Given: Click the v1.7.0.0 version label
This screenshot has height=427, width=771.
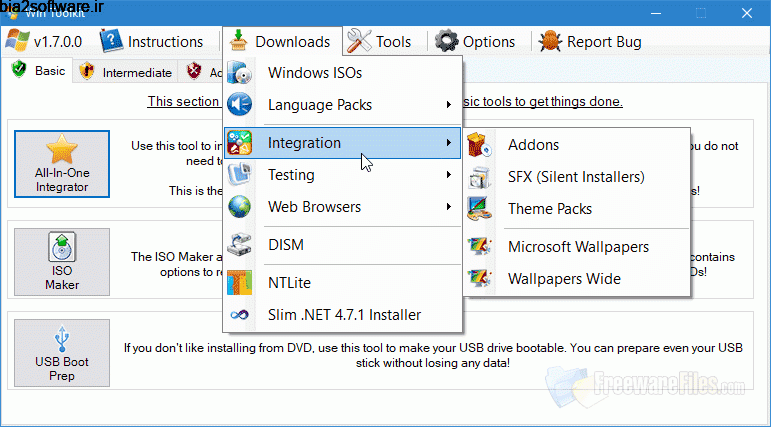Looking at the screenshot, I should [58, 42].
